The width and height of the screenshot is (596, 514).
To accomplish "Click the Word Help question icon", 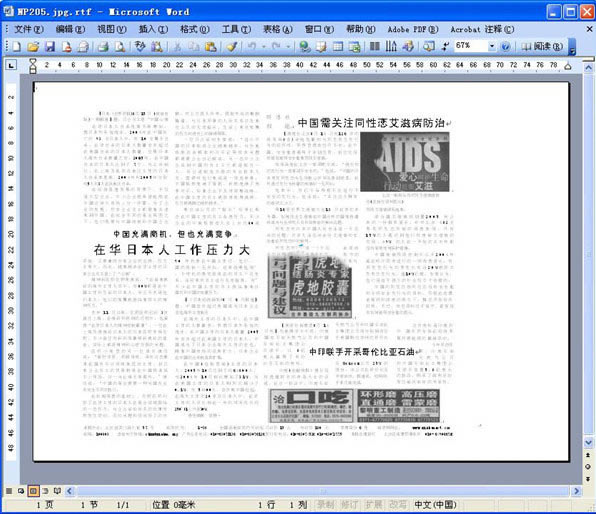I will coord(506,47).
